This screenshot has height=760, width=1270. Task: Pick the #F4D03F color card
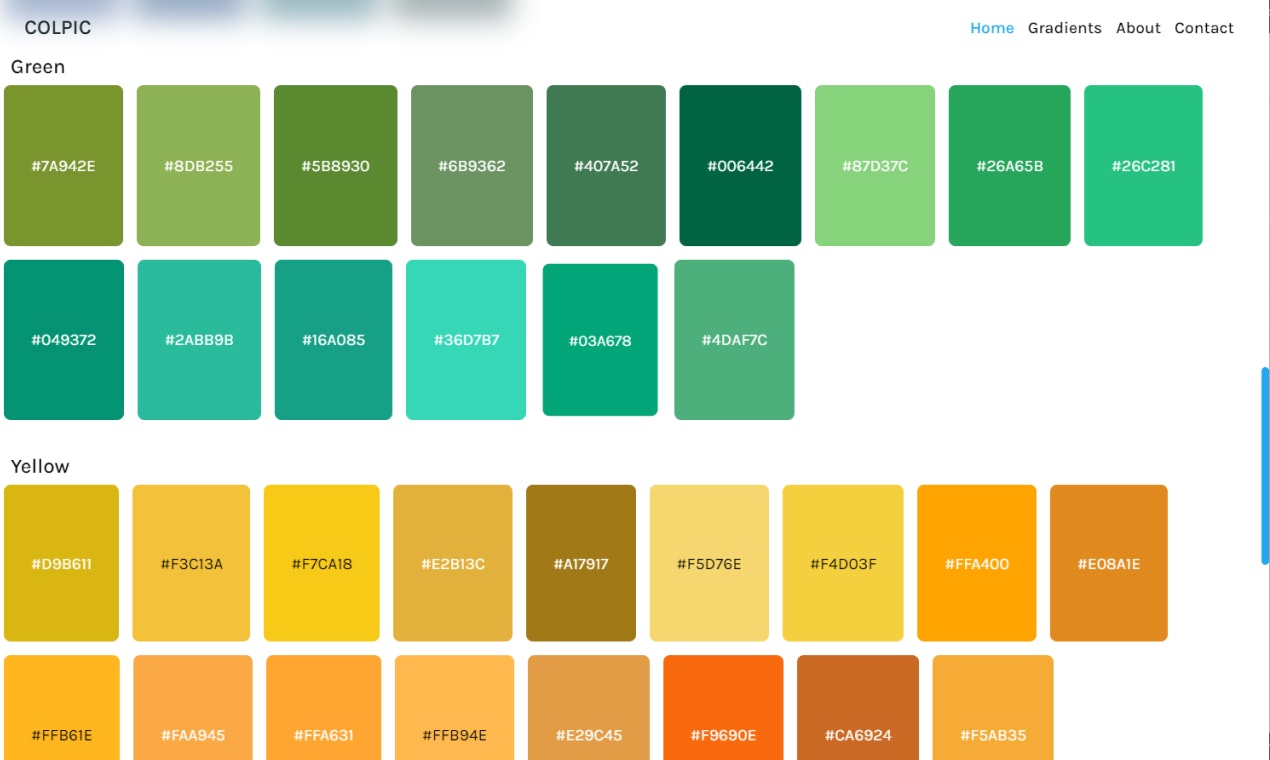click(x=843, y=563)
